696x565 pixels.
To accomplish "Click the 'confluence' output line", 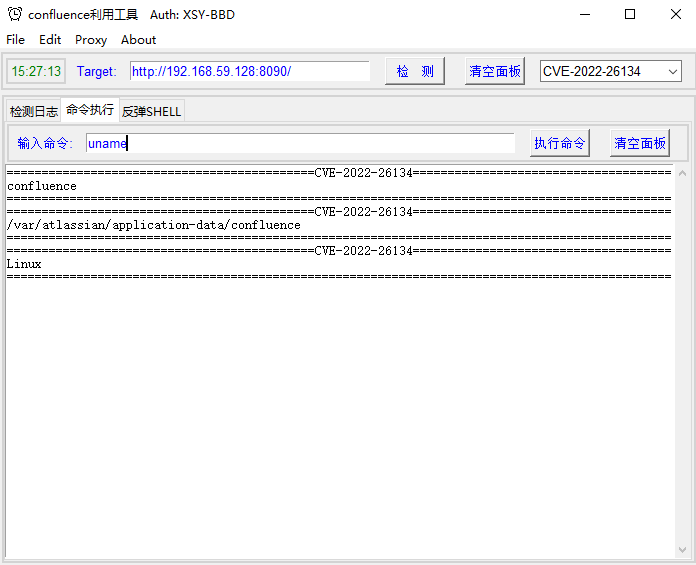I will (42, 186).
